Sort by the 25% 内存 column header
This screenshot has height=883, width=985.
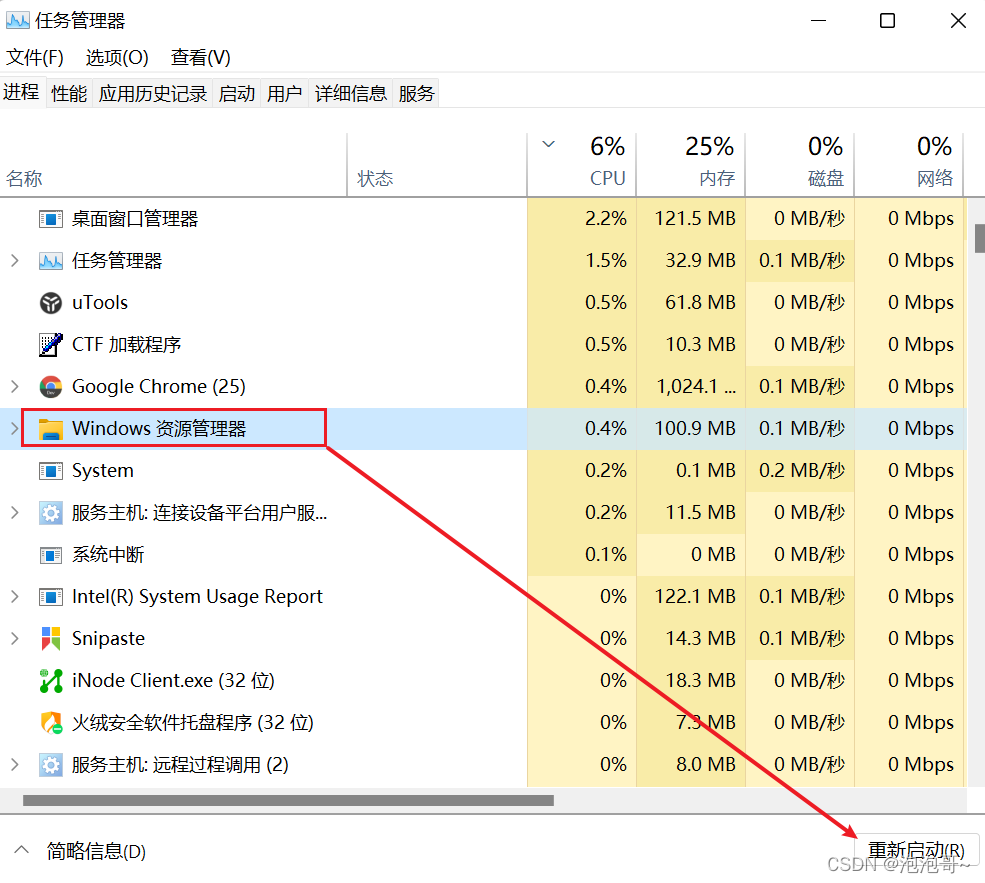(691, 165)
